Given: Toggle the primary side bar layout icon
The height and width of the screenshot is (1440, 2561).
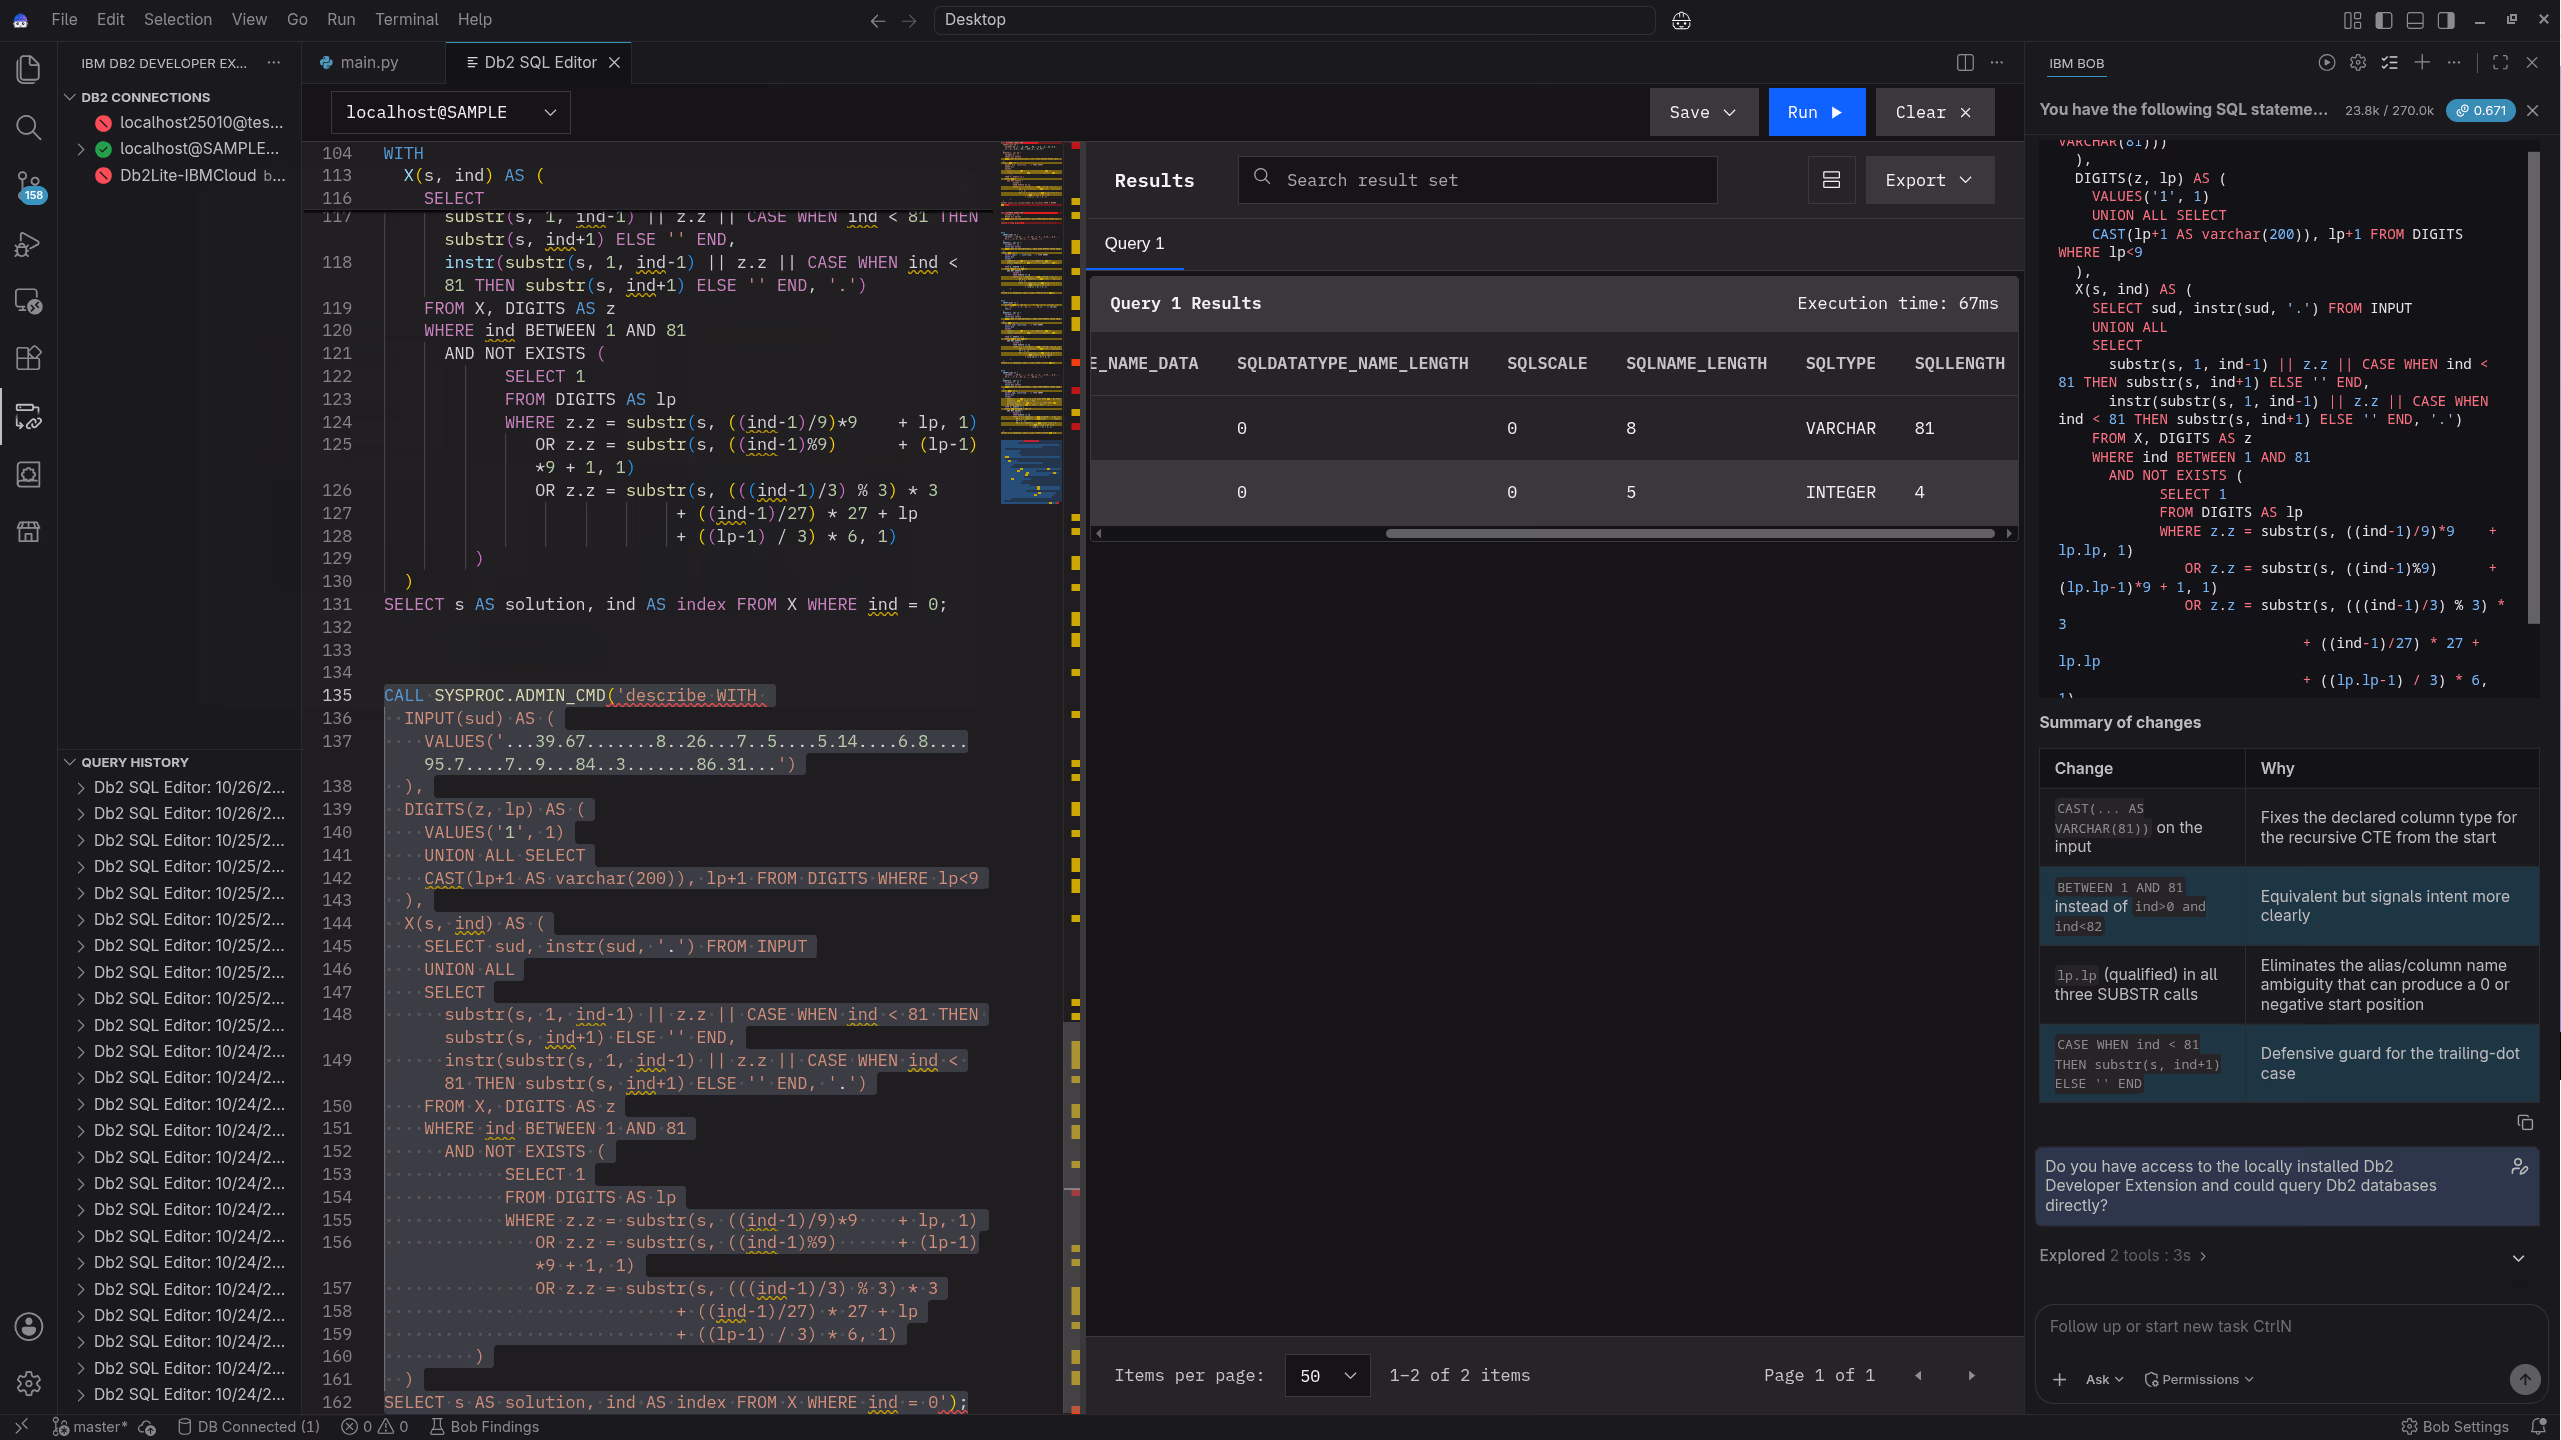Looking at the screenshot, I should point(2384,20).
